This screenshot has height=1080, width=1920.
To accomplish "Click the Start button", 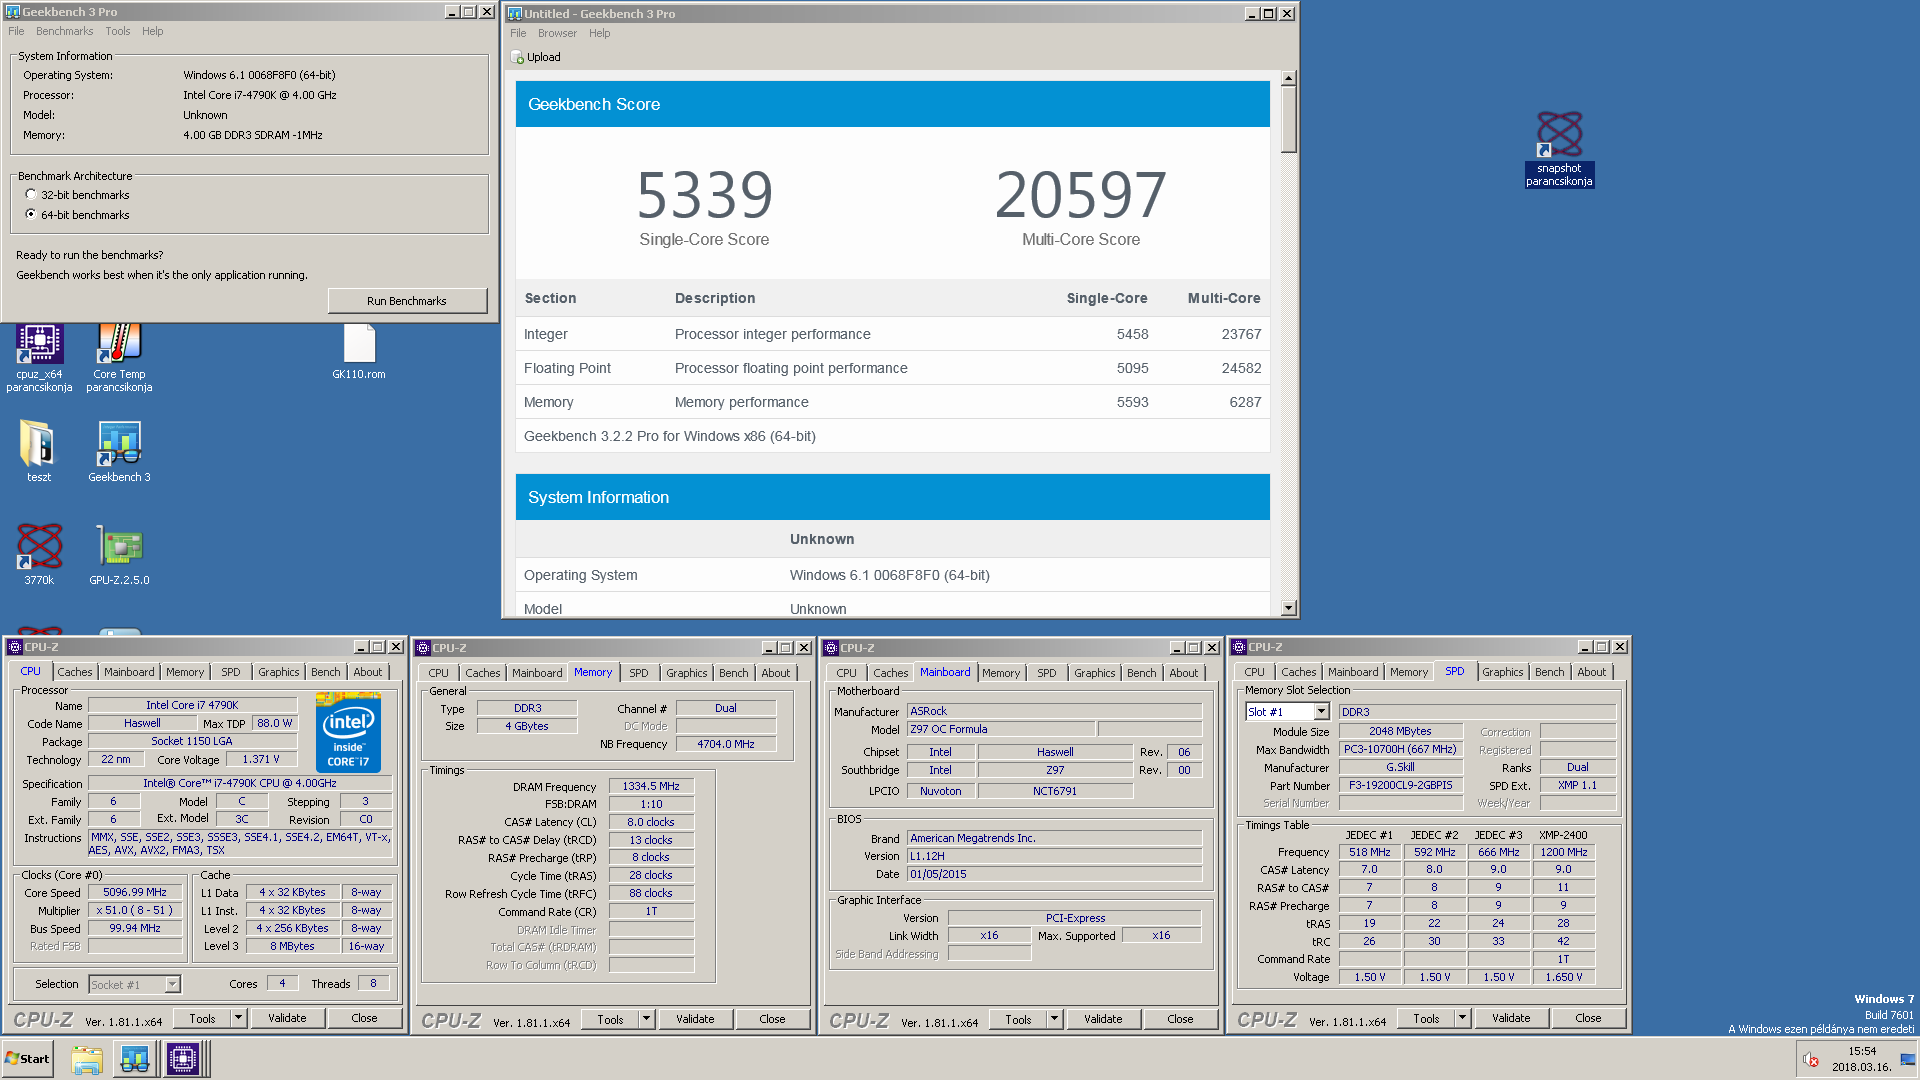I will coord(27,1059).
